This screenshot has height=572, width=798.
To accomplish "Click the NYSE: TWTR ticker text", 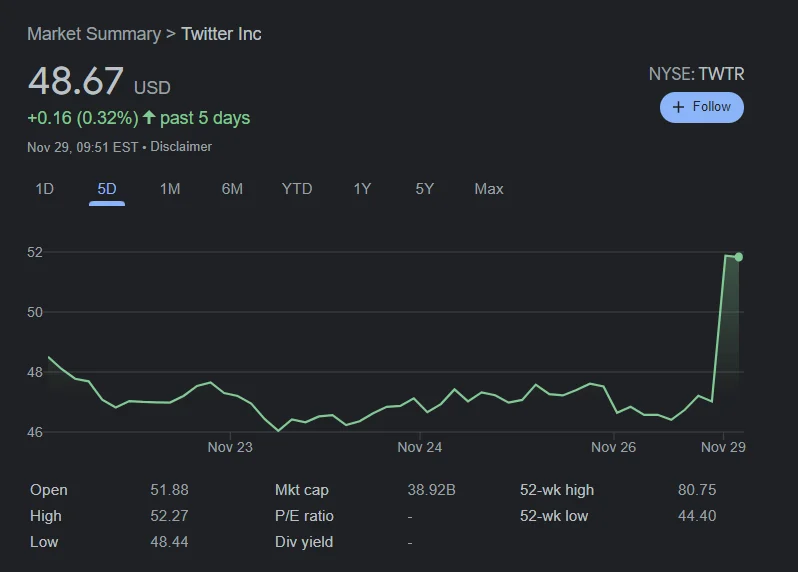I will tap(696, 74).
